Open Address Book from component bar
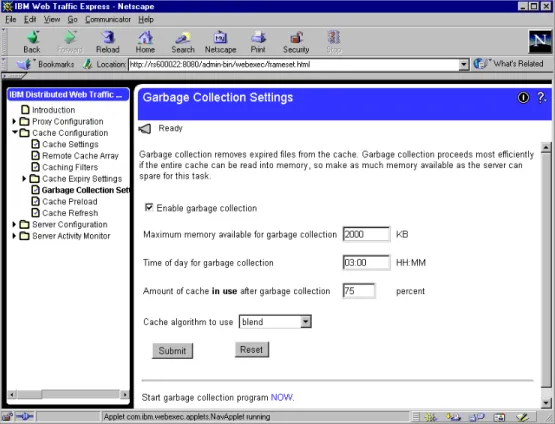 (x=499, y=417)
